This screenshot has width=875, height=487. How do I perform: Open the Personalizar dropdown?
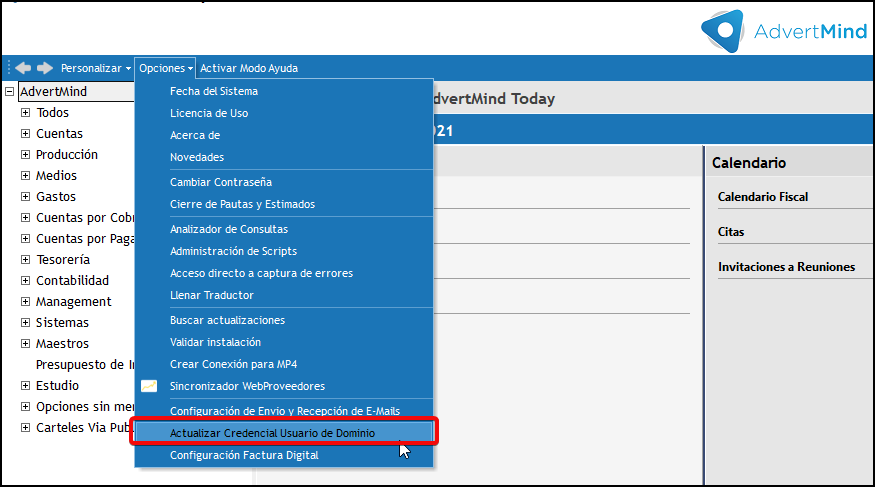coord(95,68)
